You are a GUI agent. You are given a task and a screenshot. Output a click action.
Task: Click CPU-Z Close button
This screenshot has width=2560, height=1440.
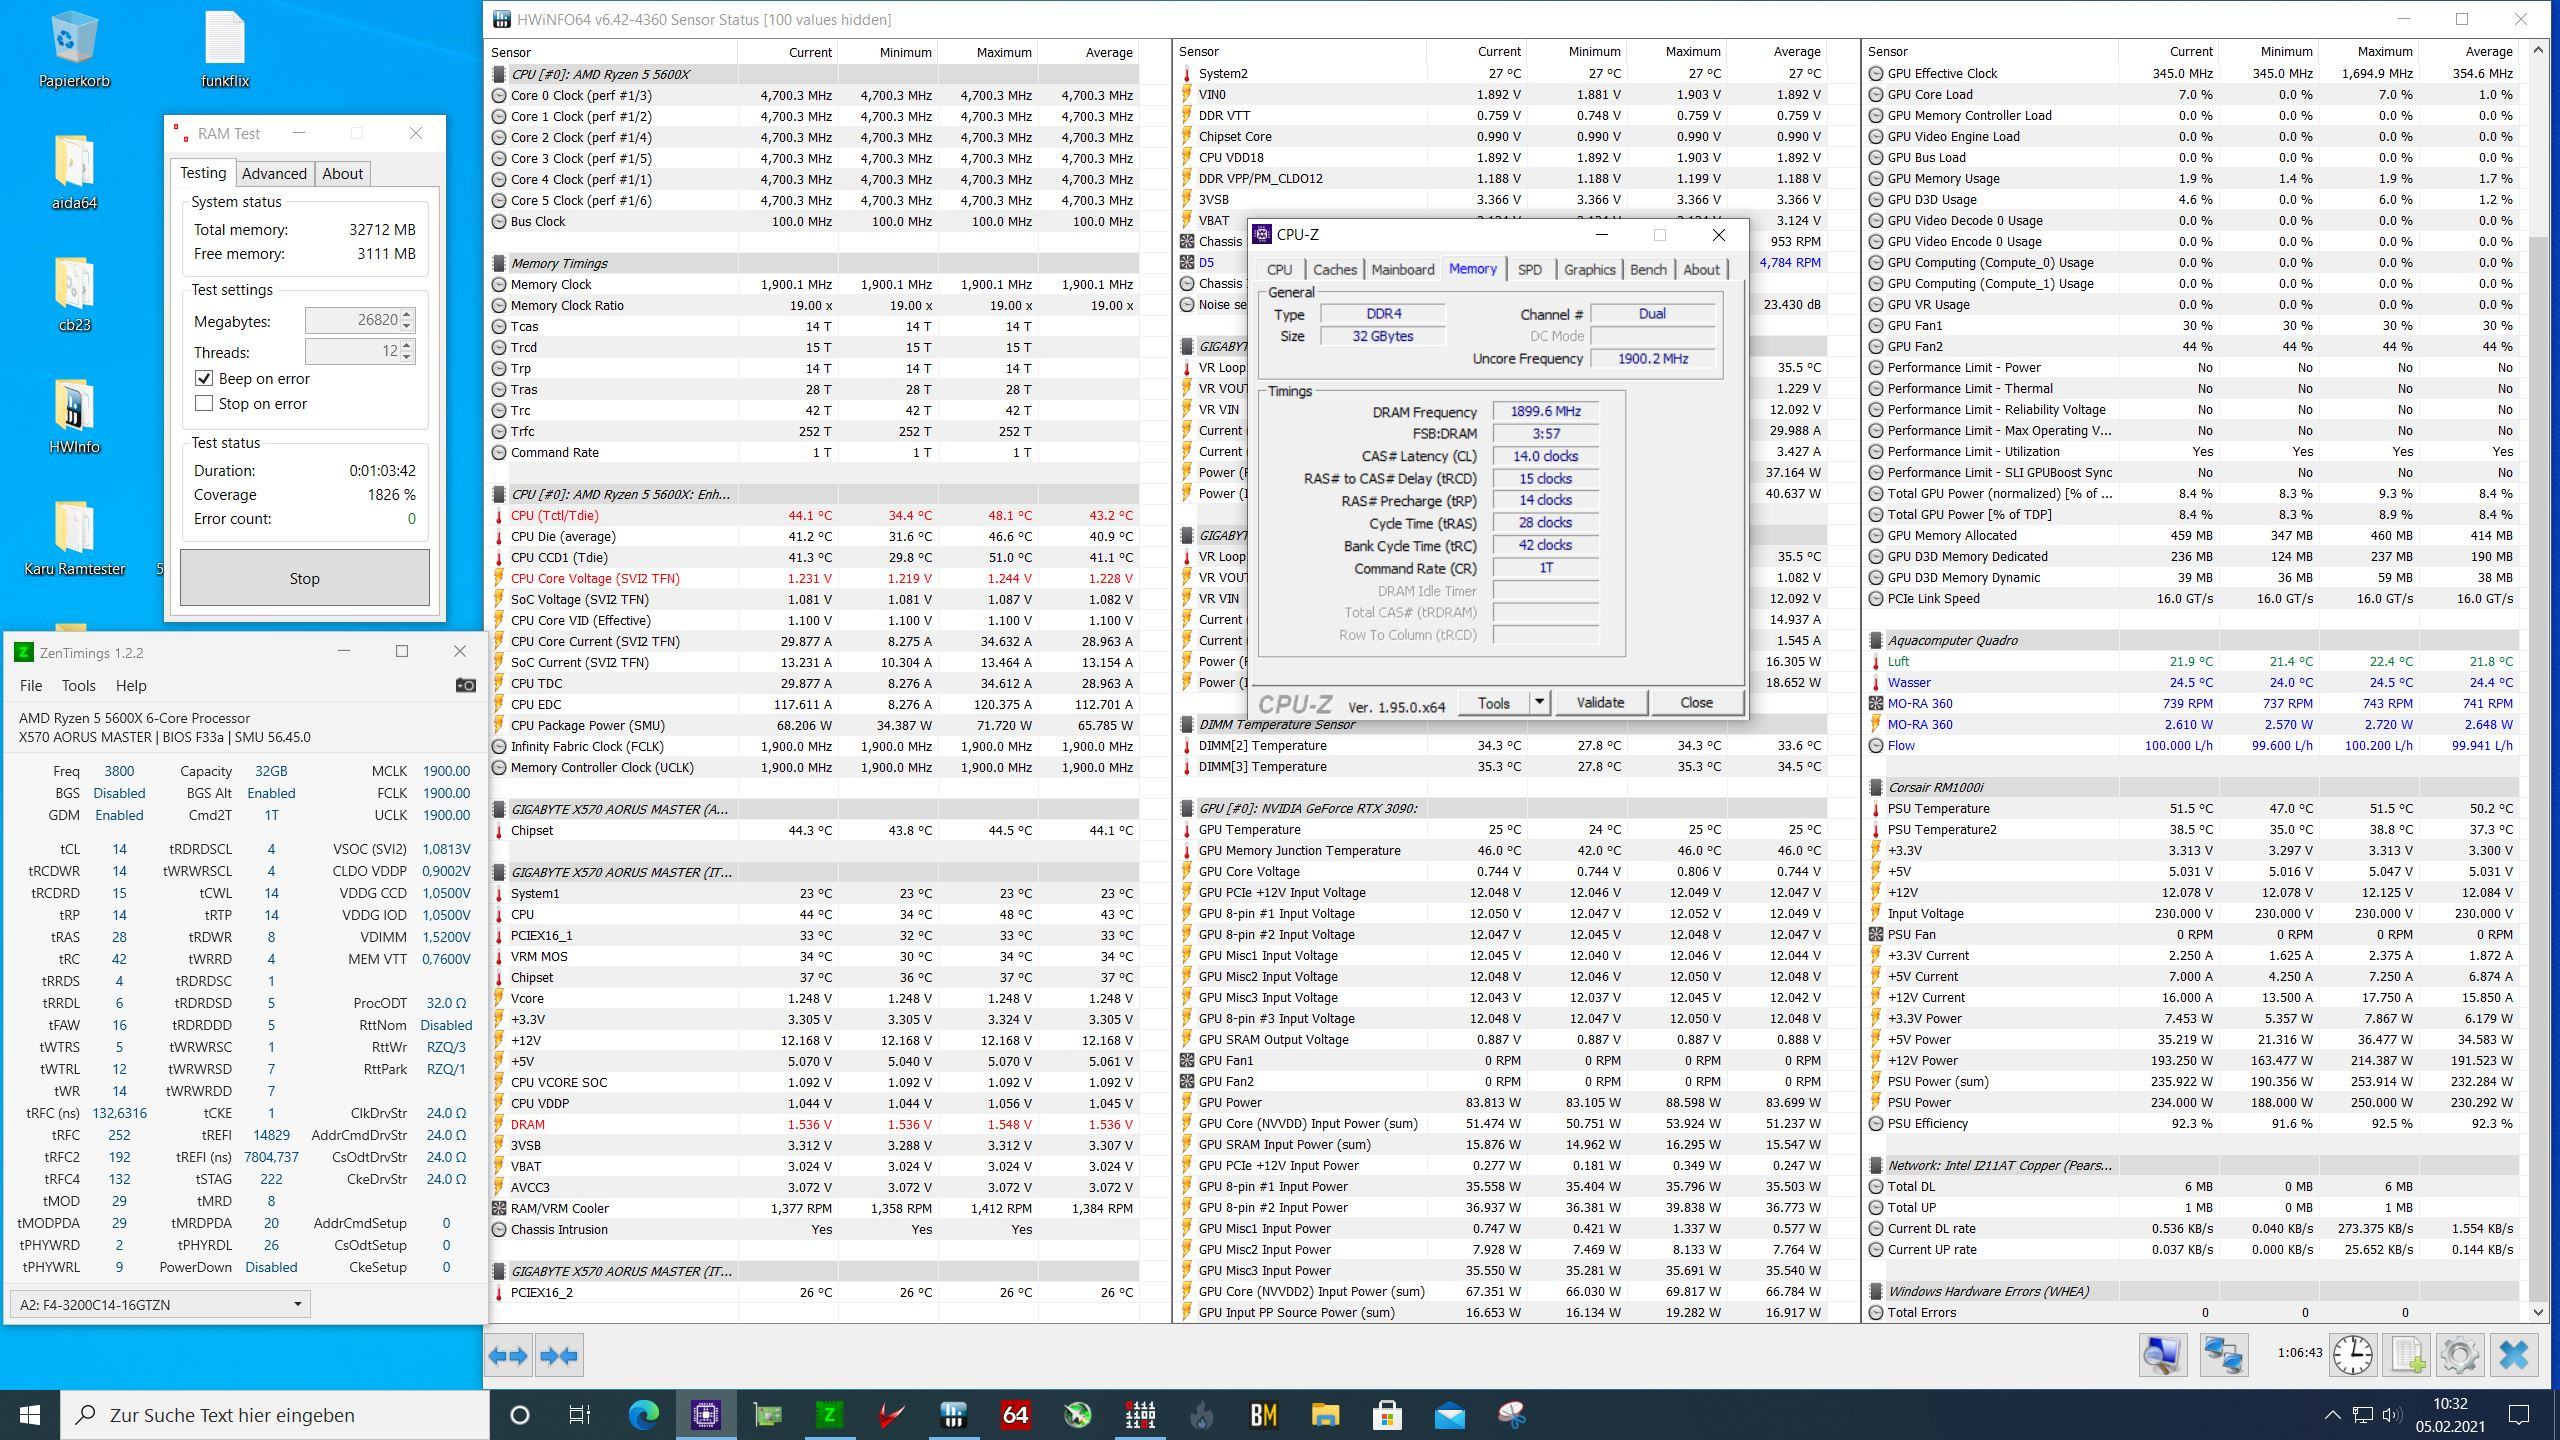pyautogui.click(x=1696, y=702)
